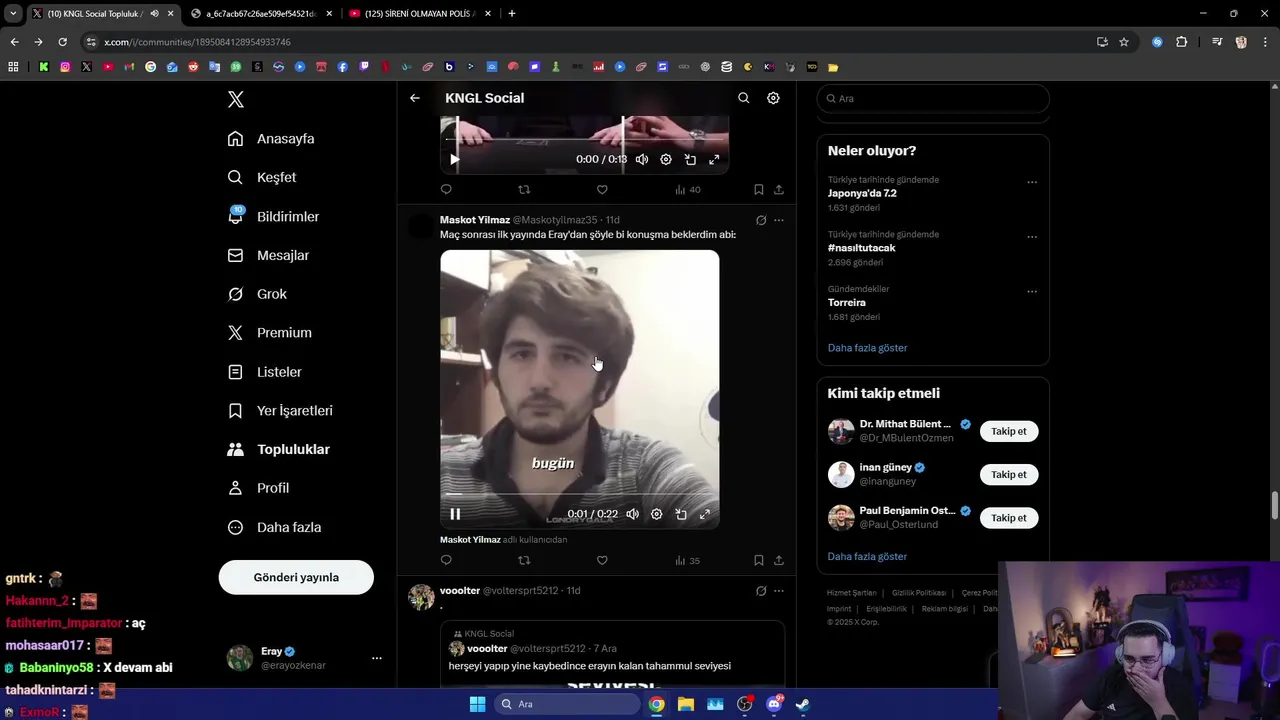Like the post with 40 views

coord(602,189)
